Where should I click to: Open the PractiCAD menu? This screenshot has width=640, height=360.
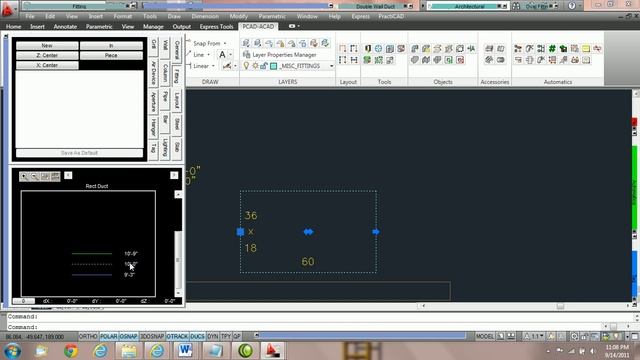tap(391, 16)
